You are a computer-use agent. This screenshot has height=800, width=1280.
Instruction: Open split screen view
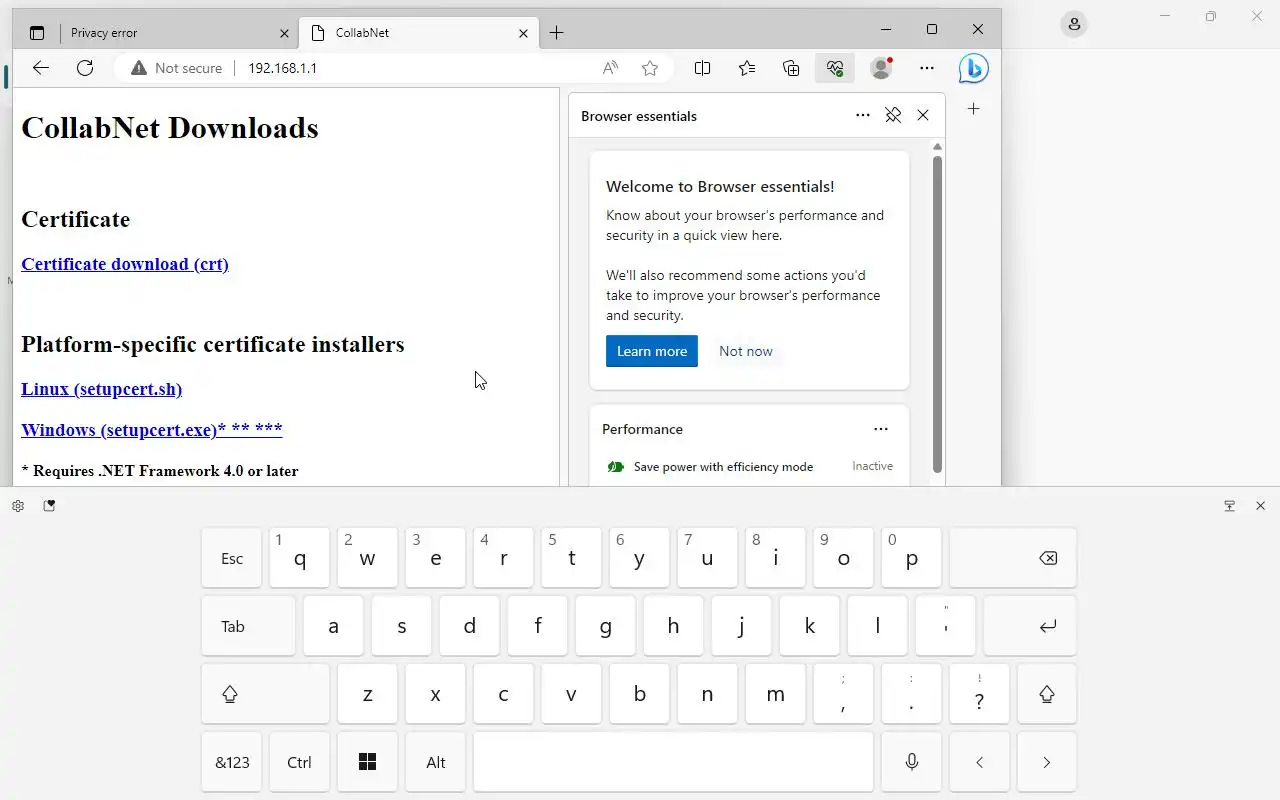tap(703, 68)
